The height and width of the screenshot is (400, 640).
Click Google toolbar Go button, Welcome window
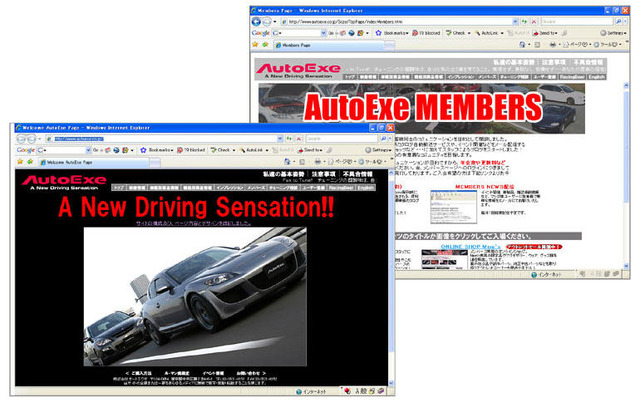[96, 150]
